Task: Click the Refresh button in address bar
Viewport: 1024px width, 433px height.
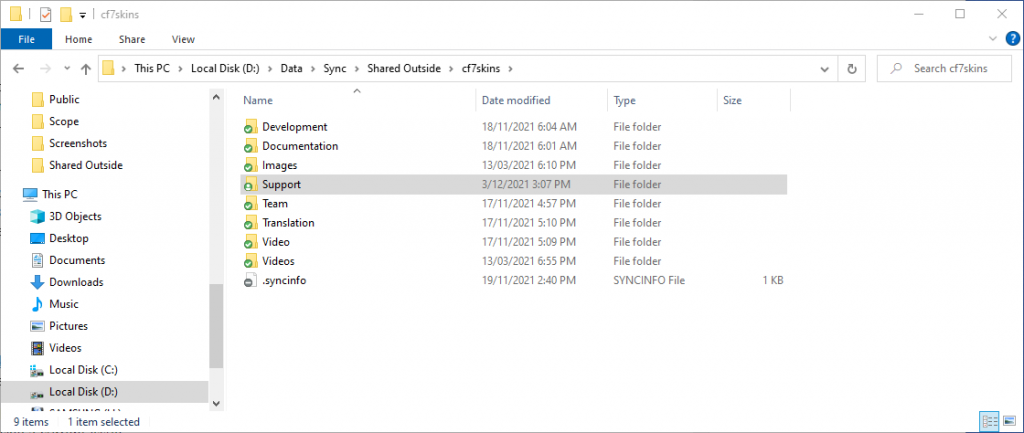Action: click(x=851, y=69)
